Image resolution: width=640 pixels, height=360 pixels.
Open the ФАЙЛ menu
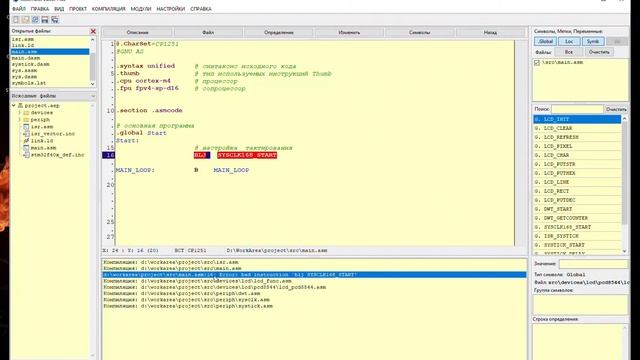(x=19, y=9)
